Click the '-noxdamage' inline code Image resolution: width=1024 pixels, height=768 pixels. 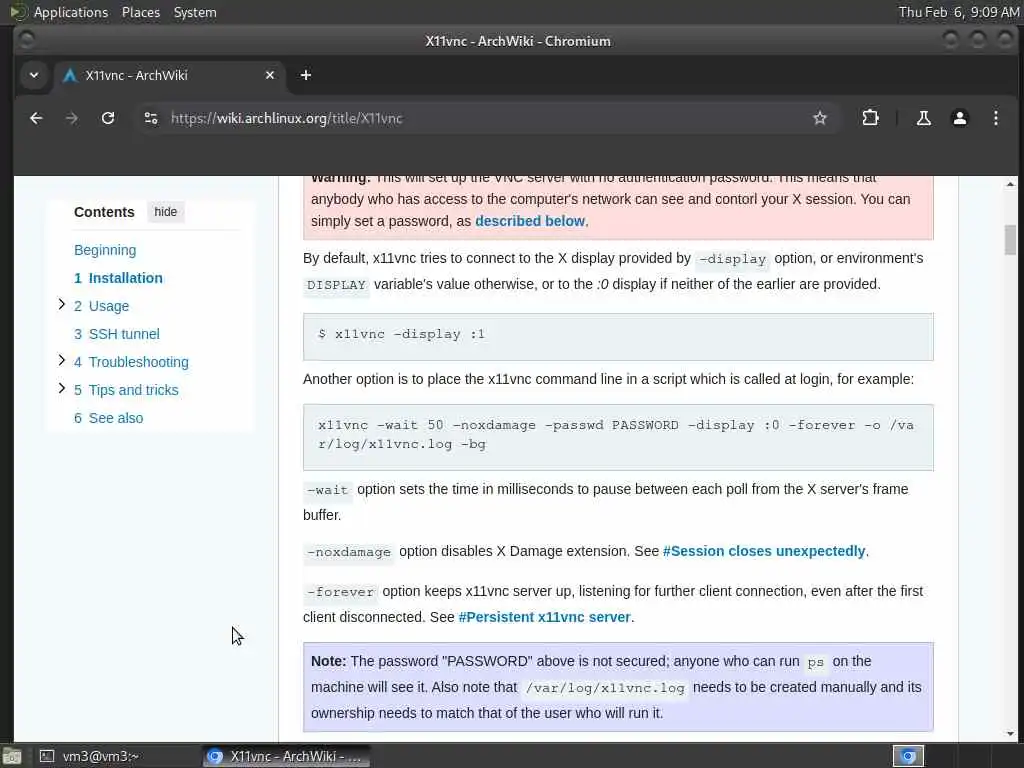tap(349, 552)
